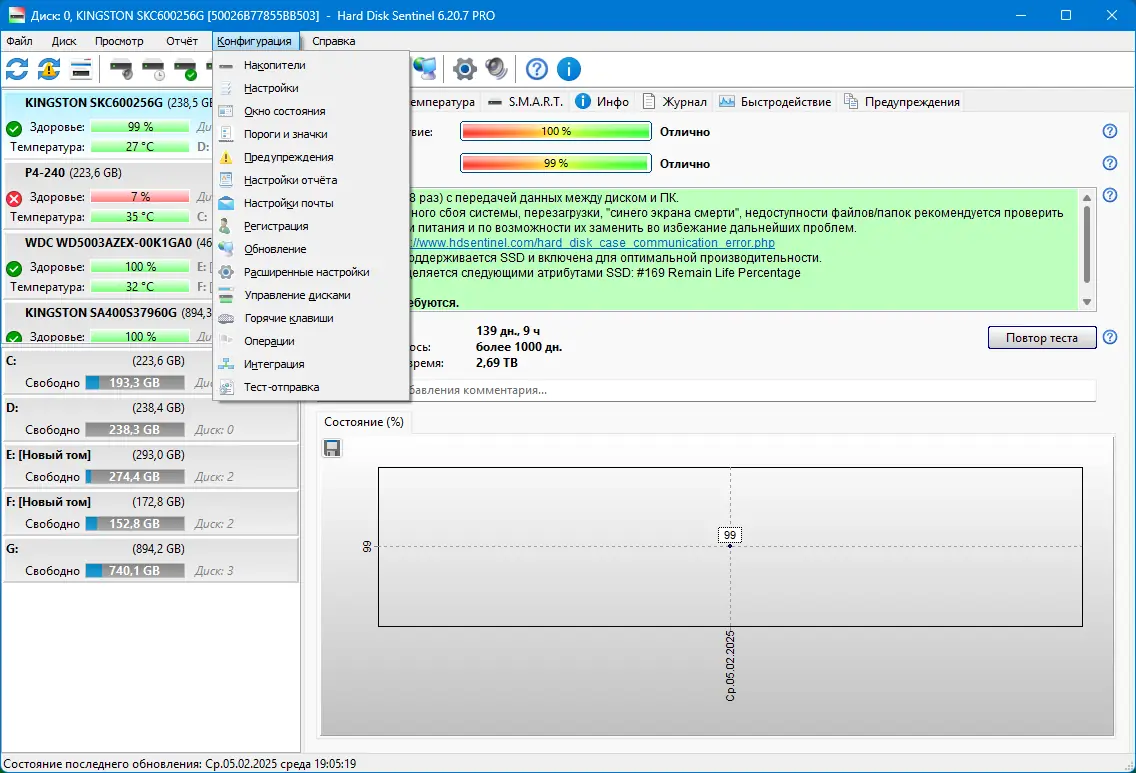Click the blue Info toolbar icon

click(x=569, y=69)
